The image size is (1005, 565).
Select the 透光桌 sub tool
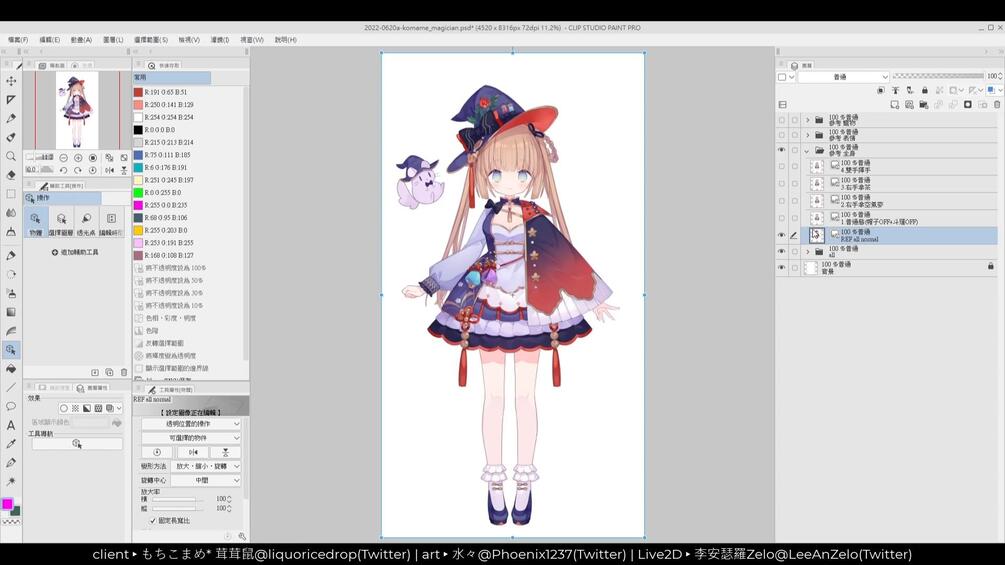(86, 222)
